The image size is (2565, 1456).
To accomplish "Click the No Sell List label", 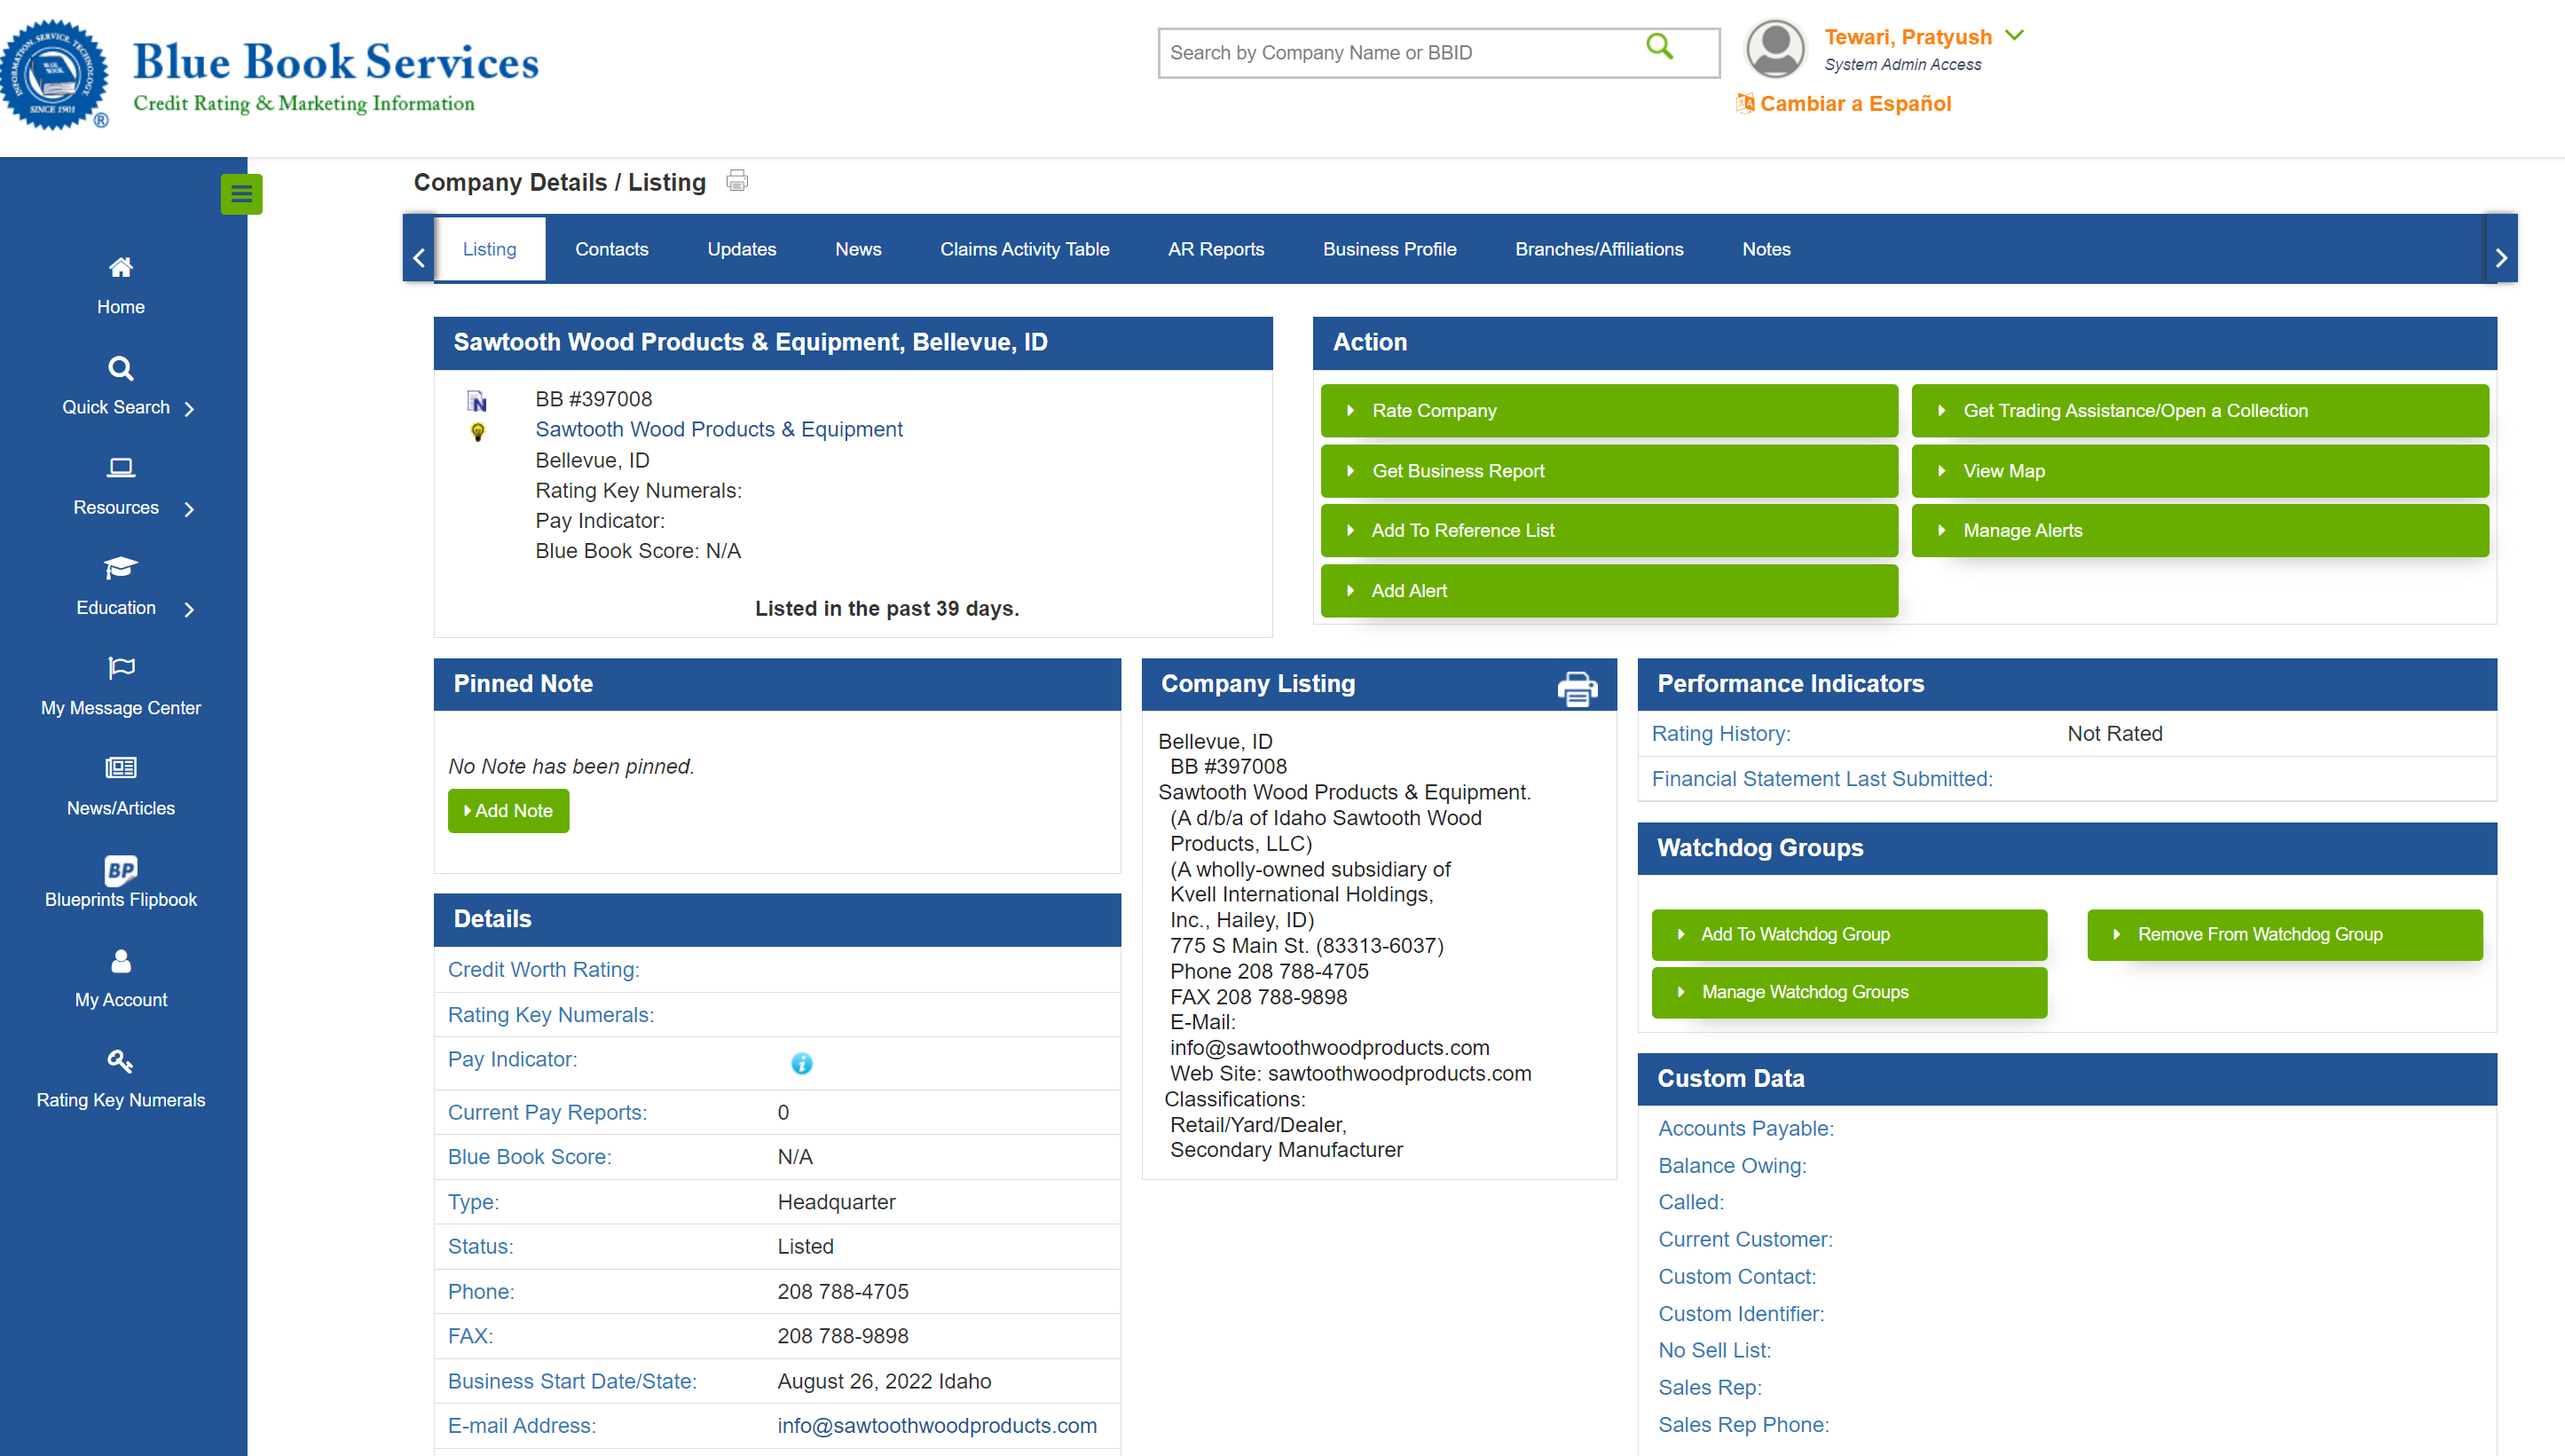I will [x=1715, y=1351].
